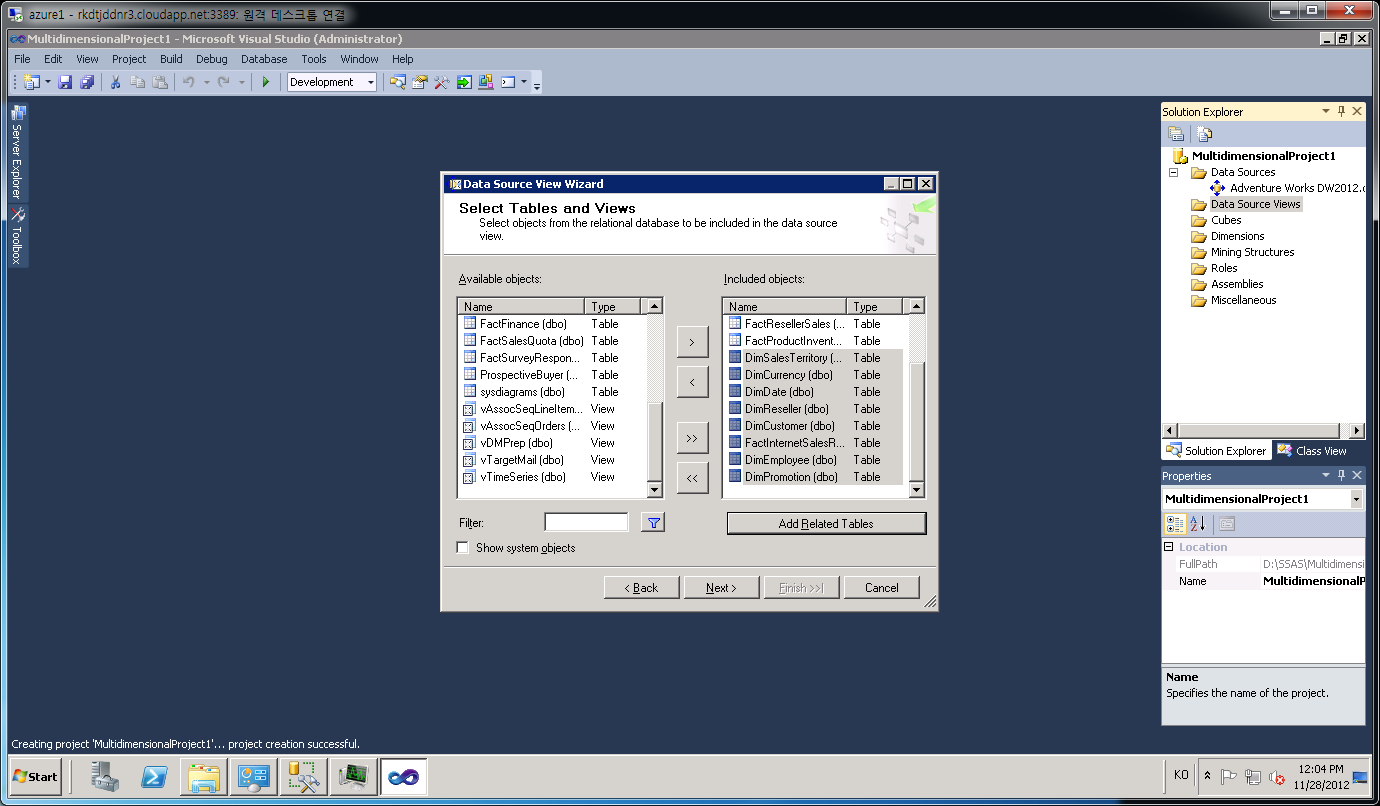
Task: Click the Paste toolbar icon
Action: [159, 82]
